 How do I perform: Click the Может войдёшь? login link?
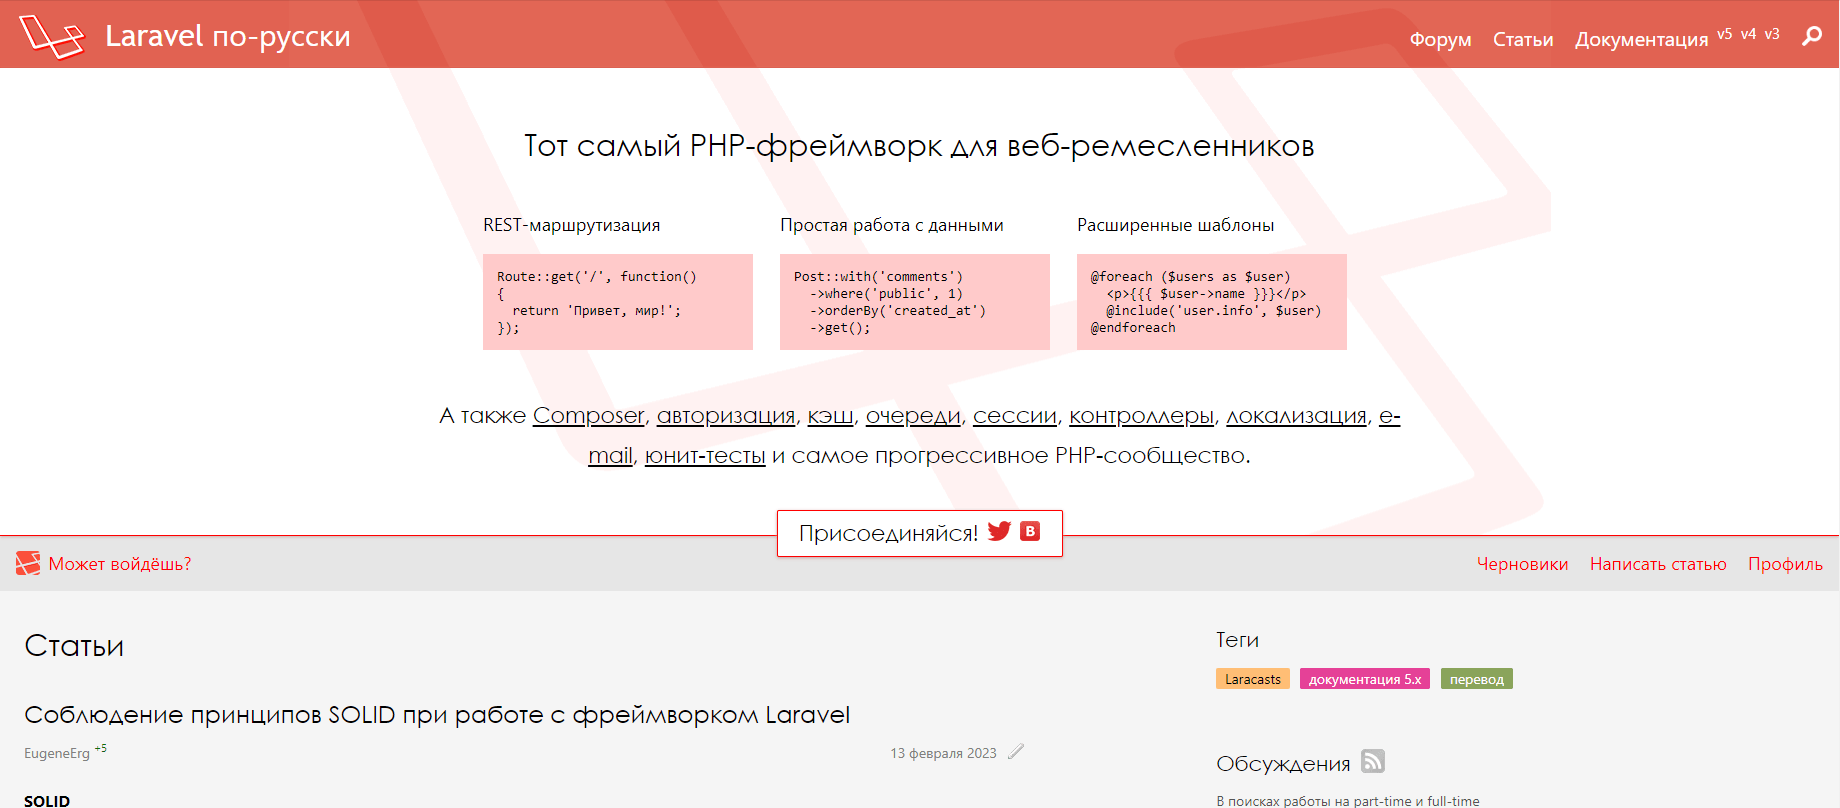click(120, 564)
